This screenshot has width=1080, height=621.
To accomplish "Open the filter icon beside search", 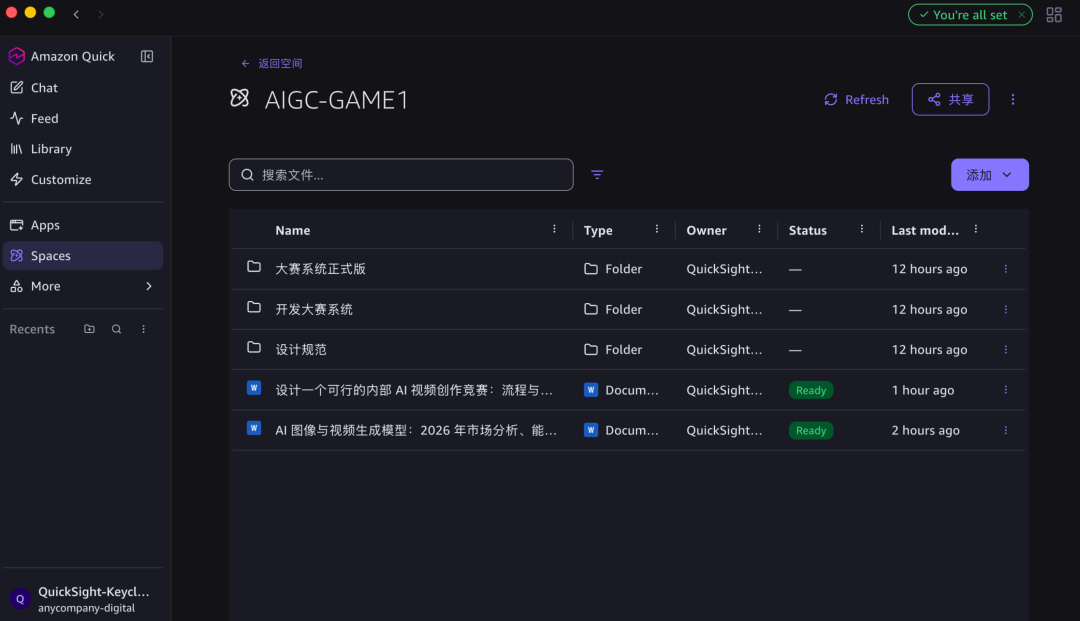I will (x=597, y=175).
